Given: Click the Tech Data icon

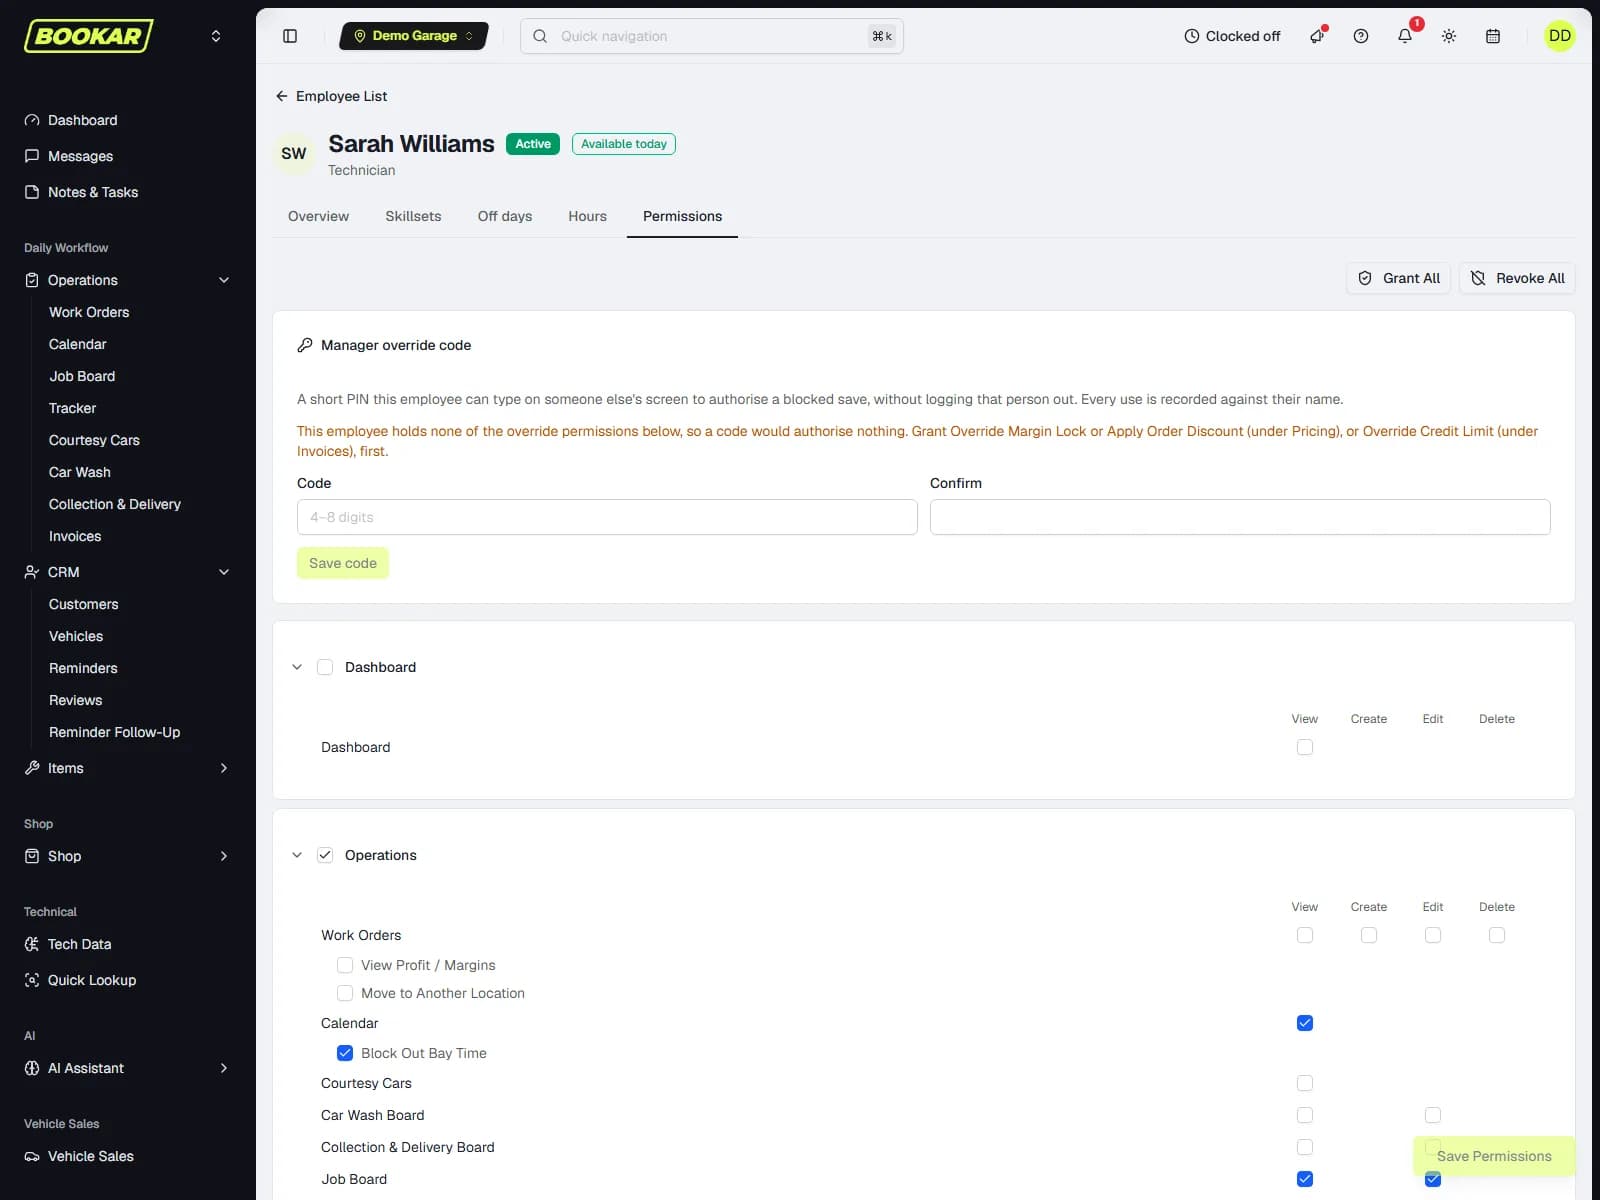Looking at the screenshot, I should coord(32,944).
